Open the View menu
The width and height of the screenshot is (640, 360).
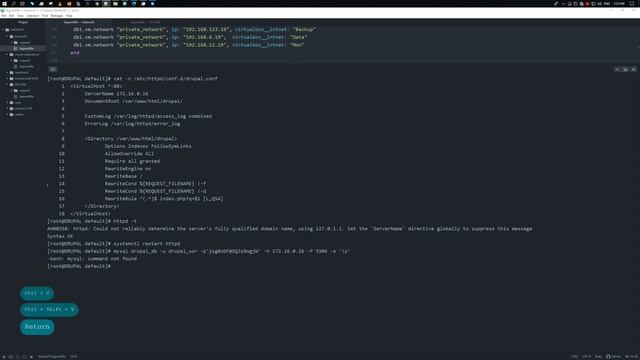[20, 16]
